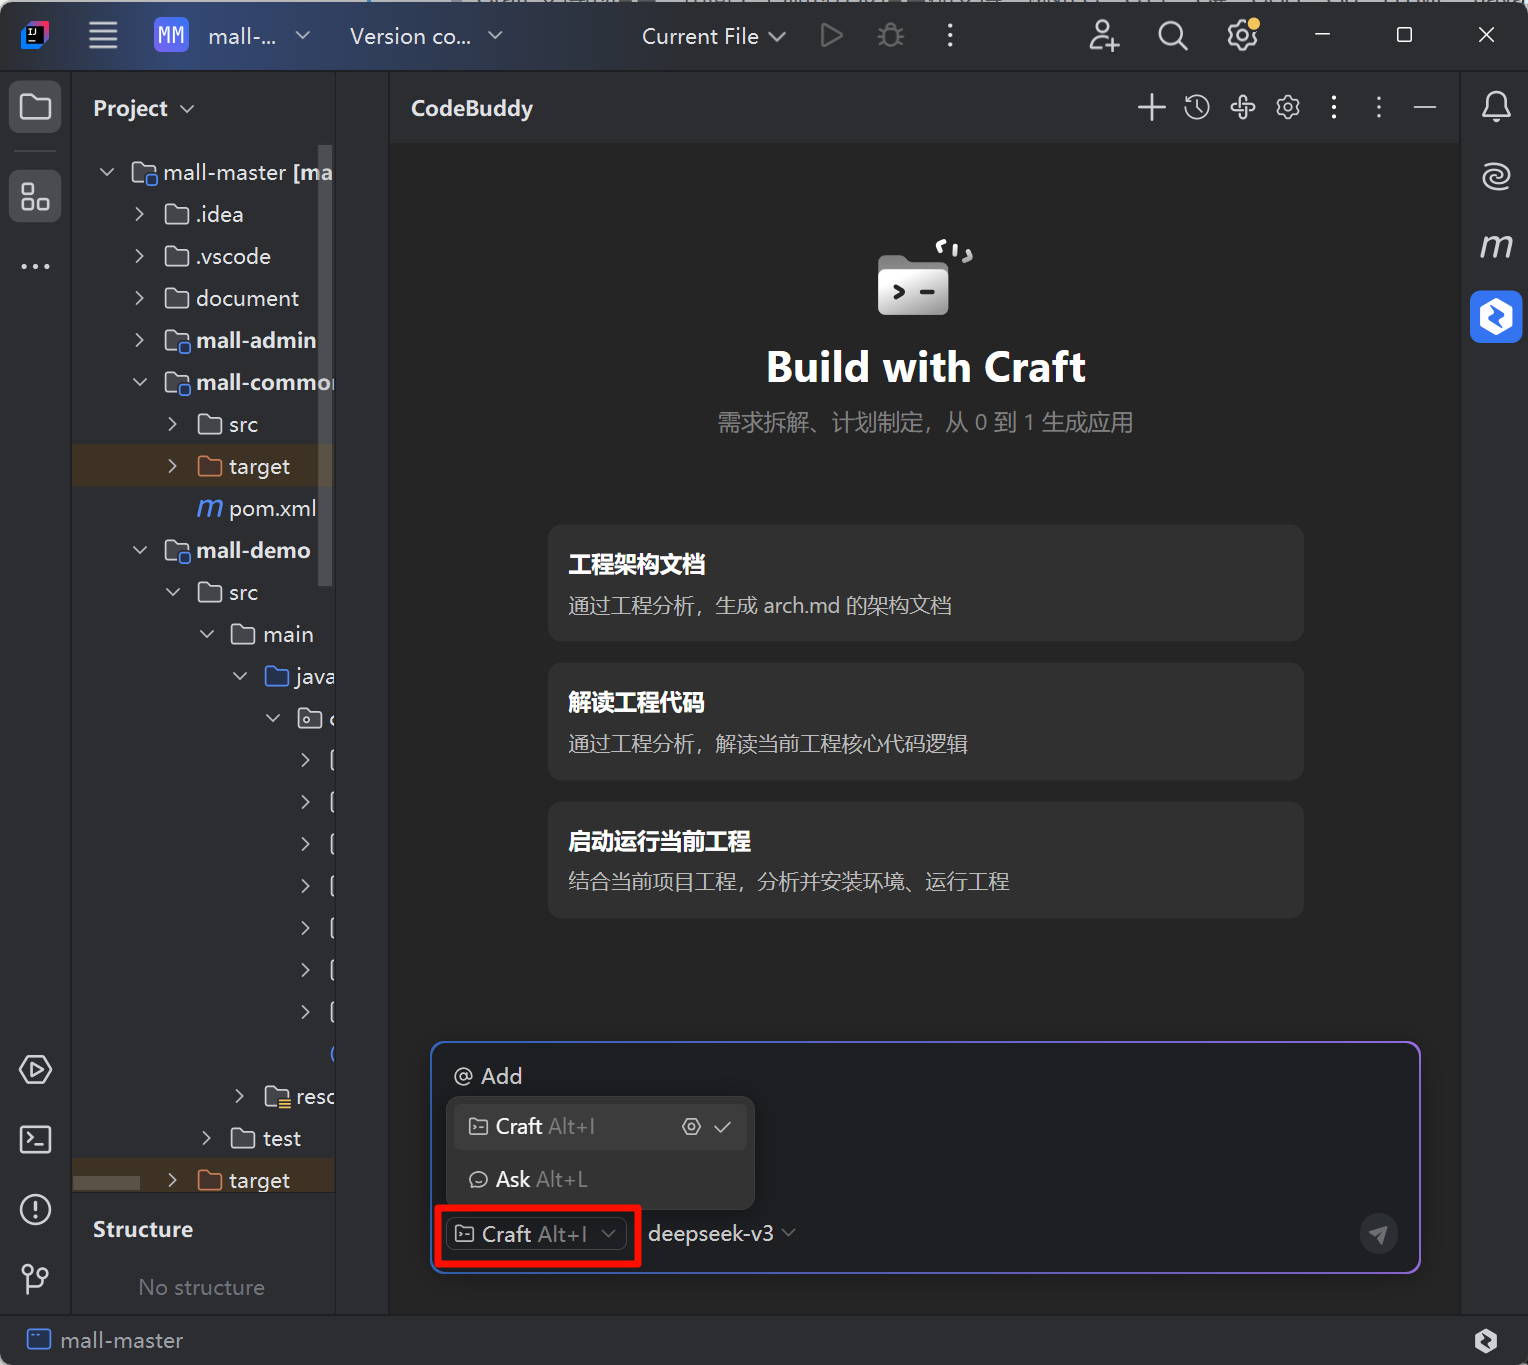
Task: Open CodeBuddy chat history clock icon
Action: [1197, 108]
